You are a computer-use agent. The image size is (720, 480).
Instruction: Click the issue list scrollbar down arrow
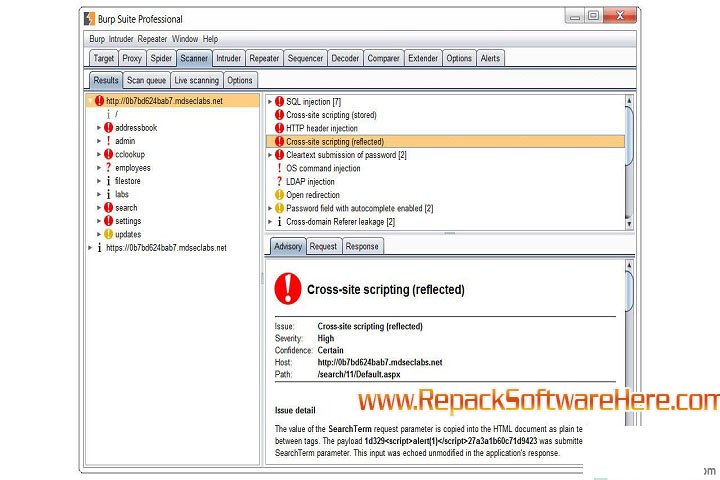tap(629, 224)
